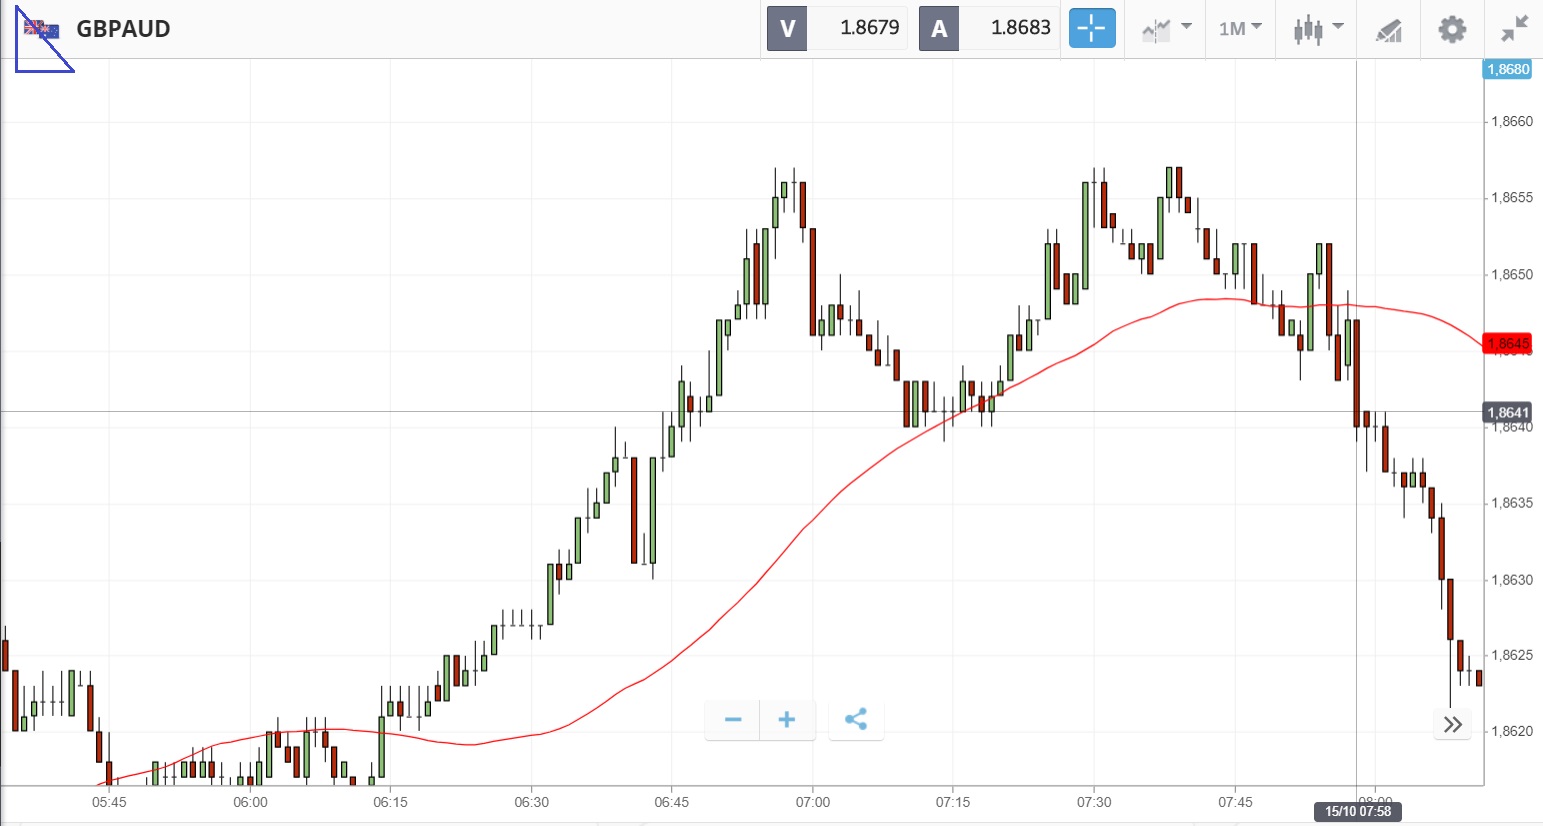Click the red 1,8645 moving average label

(1507, 344)
